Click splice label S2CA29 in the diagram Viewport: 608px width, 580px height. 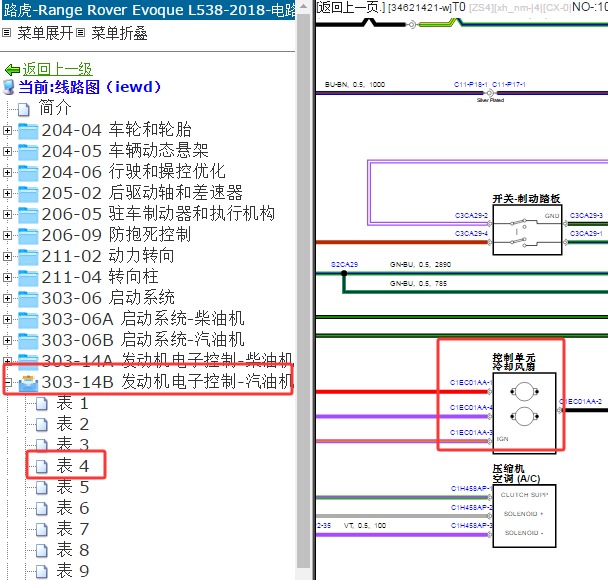[344, 264]
